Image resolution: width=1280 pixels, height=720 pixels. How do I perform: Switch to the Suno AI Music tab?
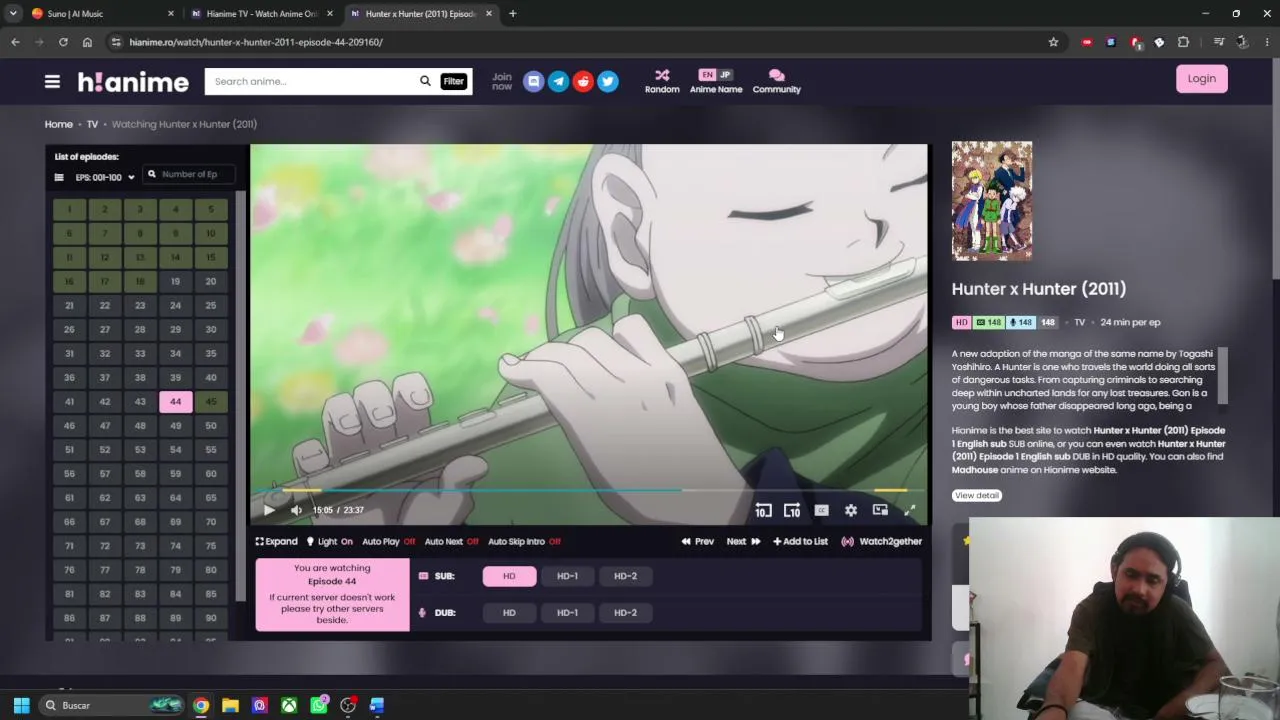pos(102,14)
